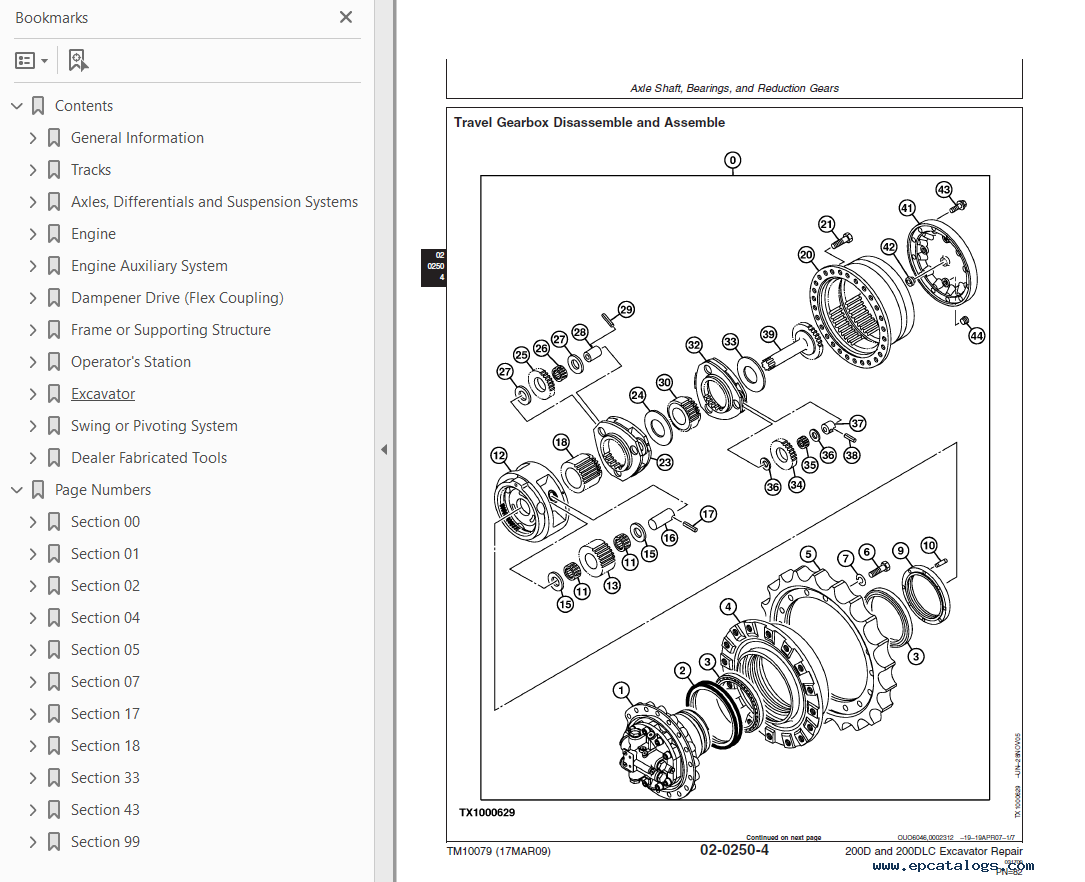This screenshot has height=882, width=1085.
Task: Open Dampener Drive (Flex Coupling) bookmark
Action: [177, 297]
